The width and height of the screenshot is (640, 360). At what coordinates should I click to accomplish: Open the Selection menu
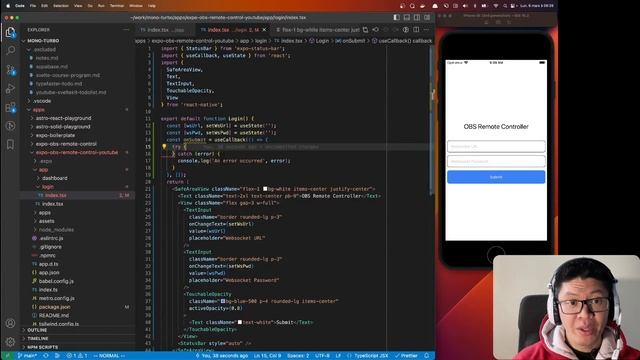pos(61,6)
